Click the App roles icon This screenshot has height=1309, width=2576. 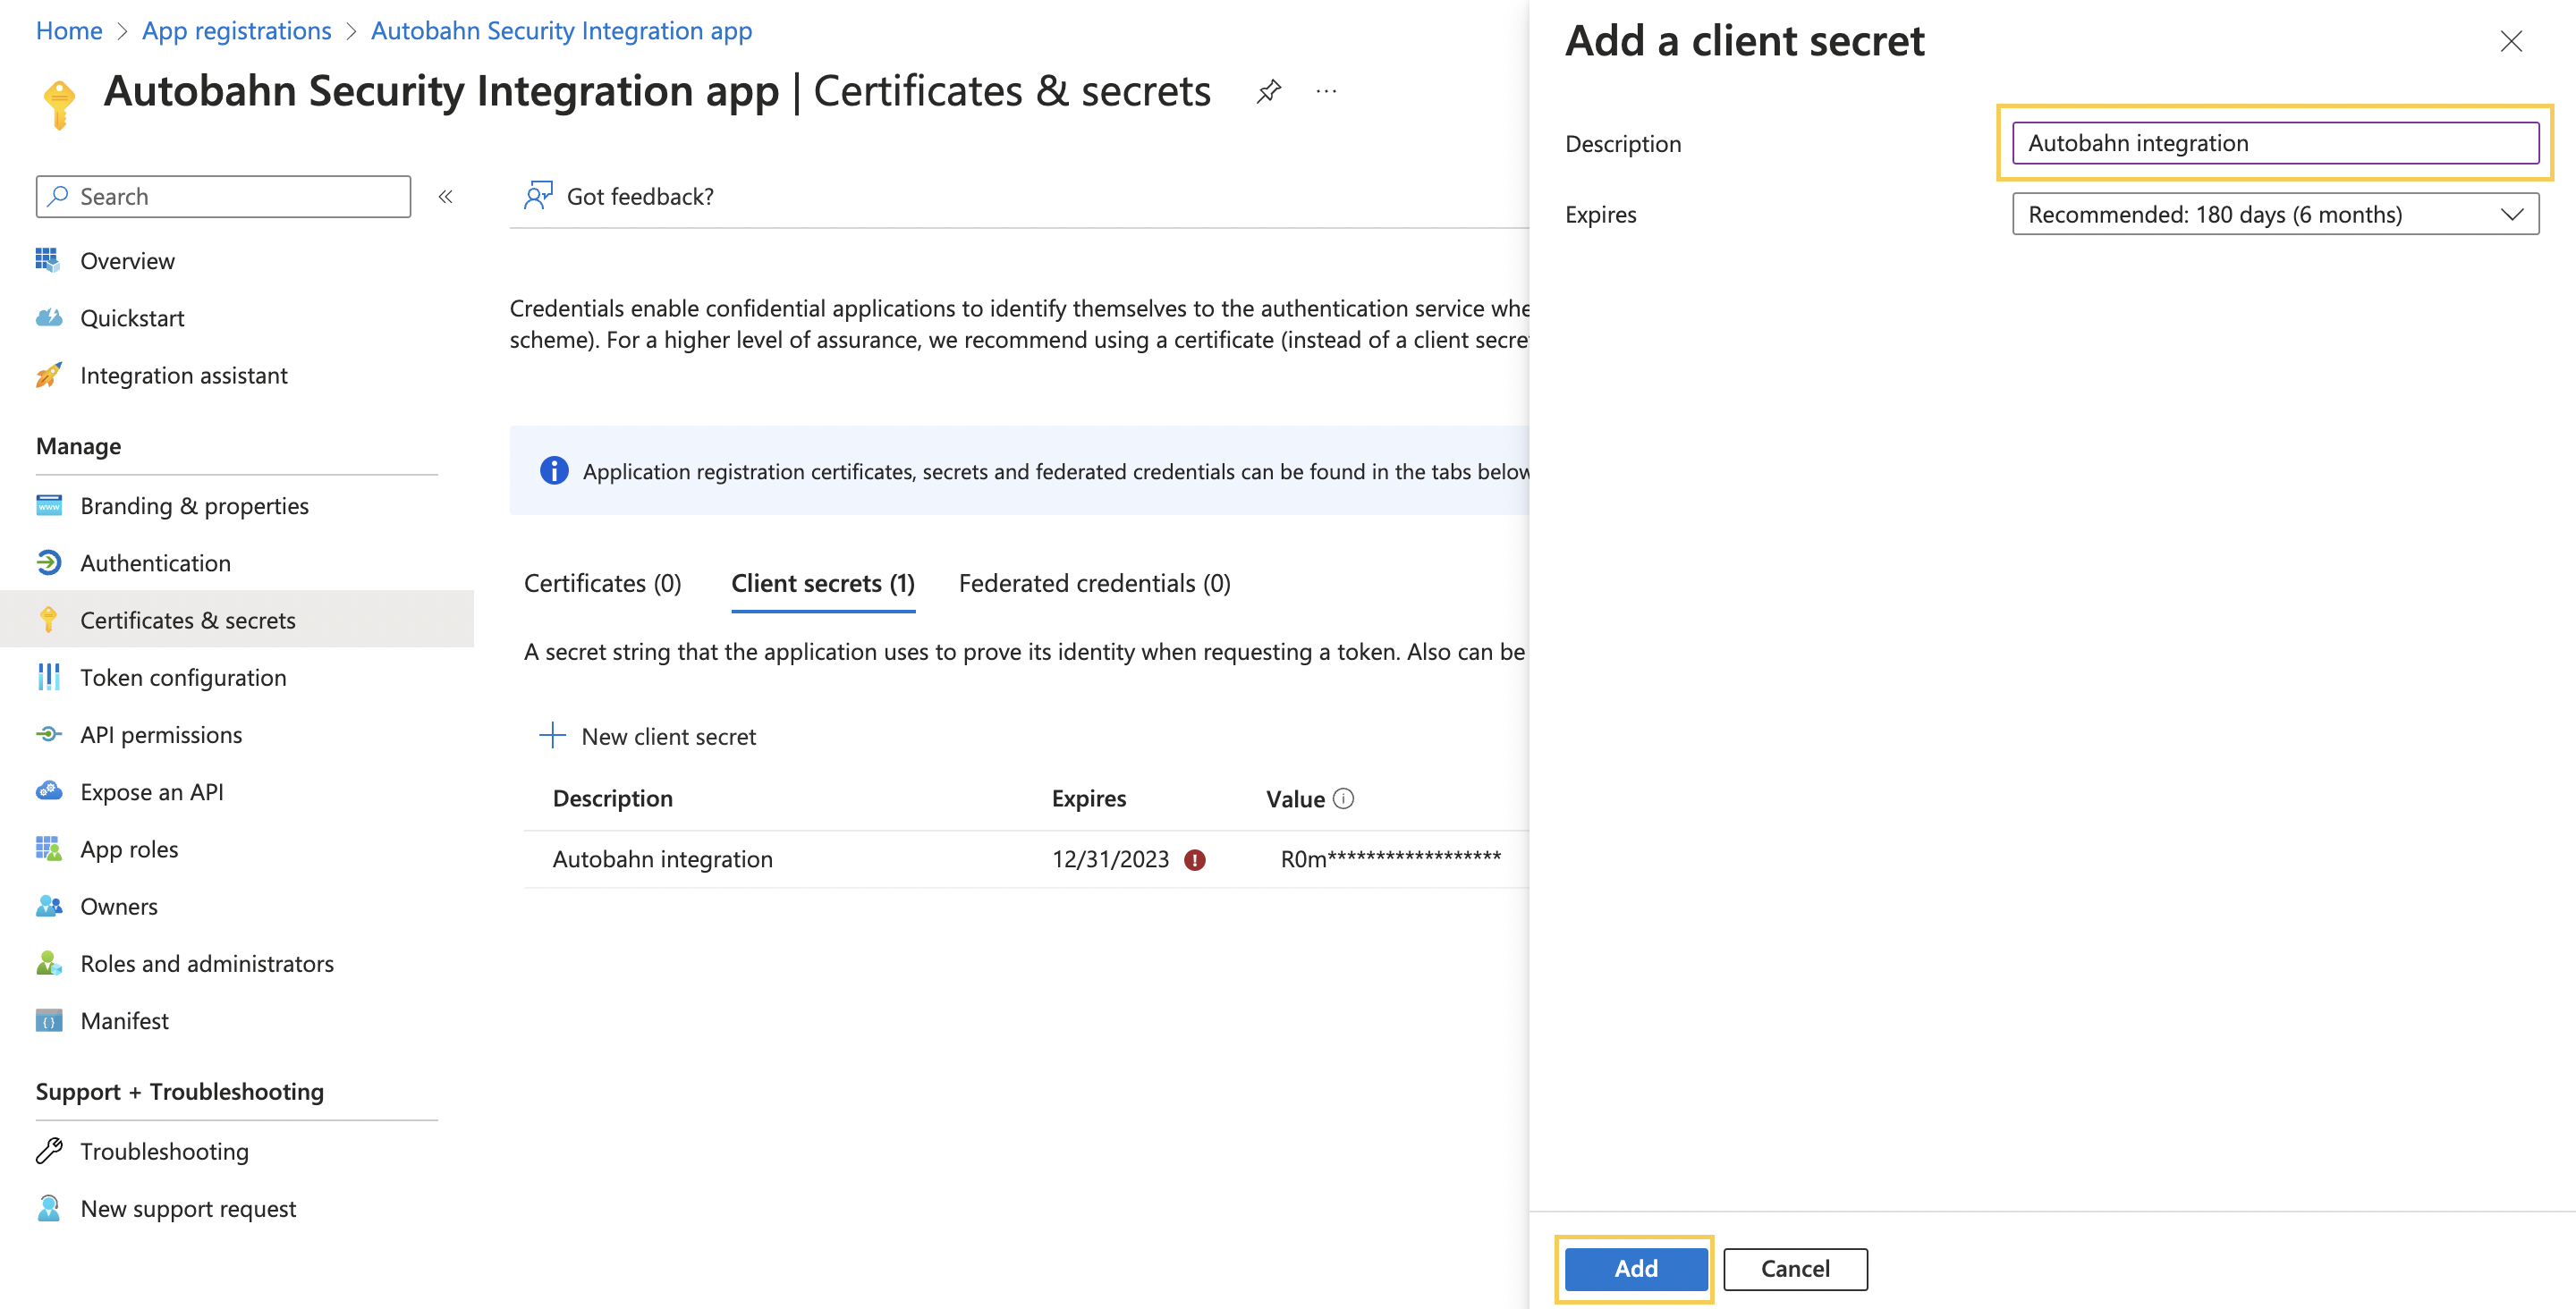pyautogui.click(x=48, y=849)
